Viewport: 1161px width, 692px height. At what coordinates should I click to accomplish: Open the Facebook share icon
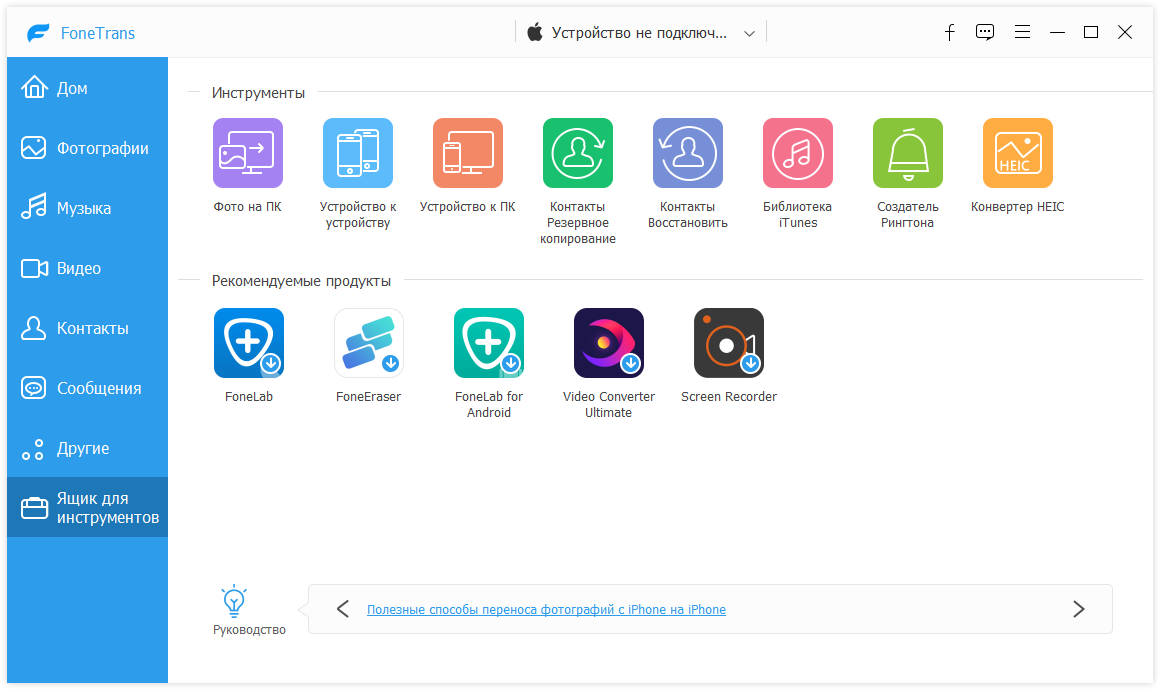pyautogui.click(x=950, y=33)
